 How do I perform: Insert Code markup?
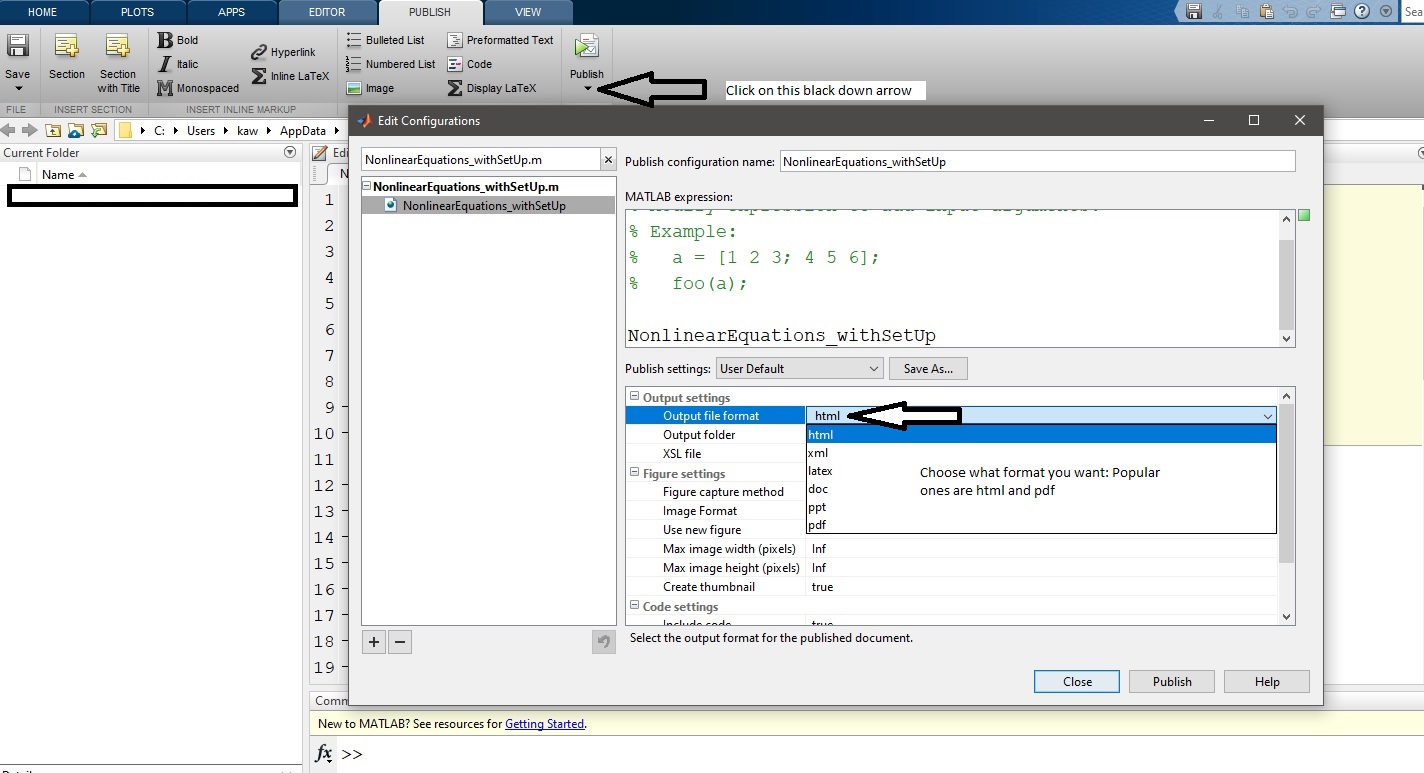point(469,64)
